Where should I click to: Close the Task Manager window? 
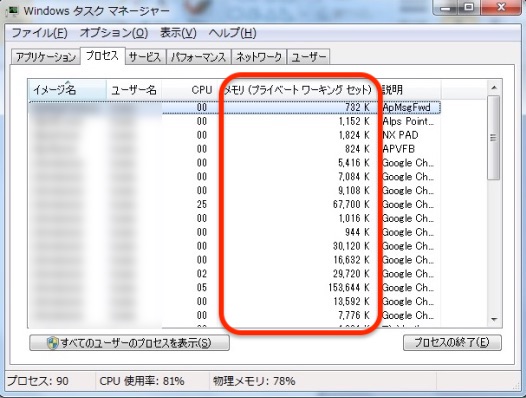(x=501, y=7)
